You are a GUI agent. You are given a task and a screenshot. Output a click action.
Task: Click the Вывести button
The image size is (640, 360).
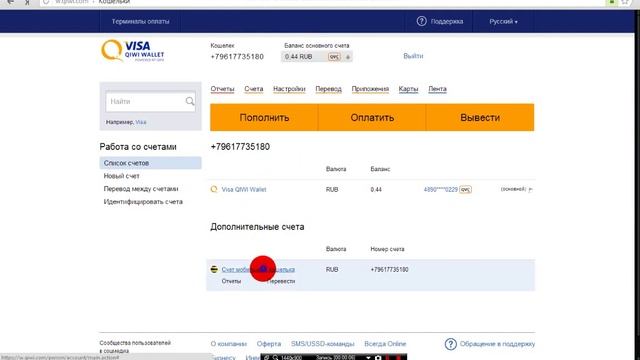[x=480, y=118]
